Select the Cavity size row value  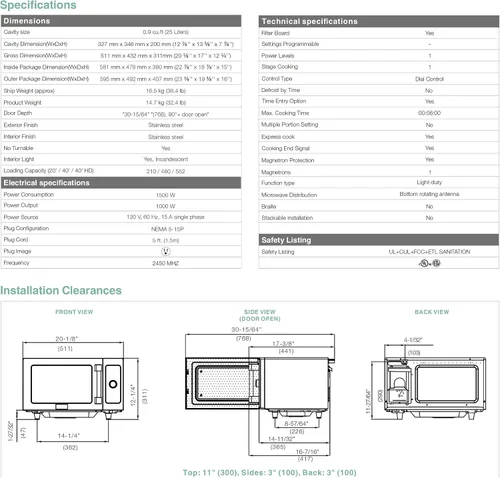pos(166,32)
